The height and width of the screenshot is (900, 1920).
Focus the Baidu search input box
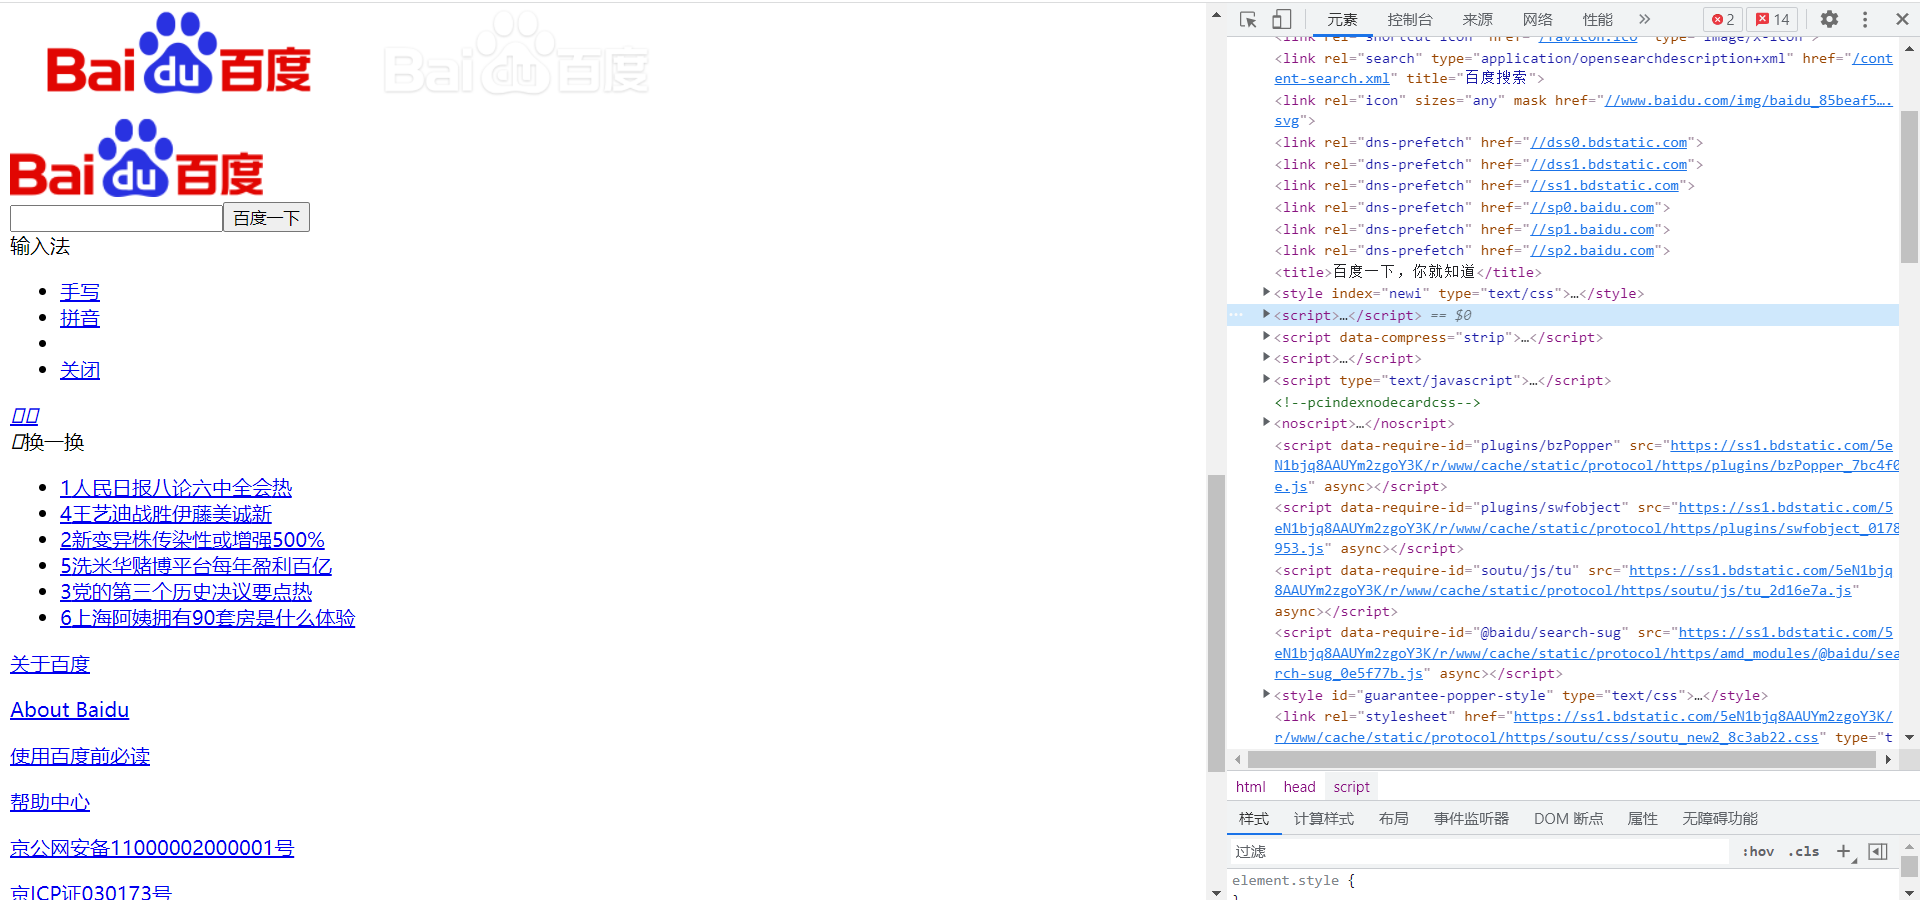click(116, 218)
